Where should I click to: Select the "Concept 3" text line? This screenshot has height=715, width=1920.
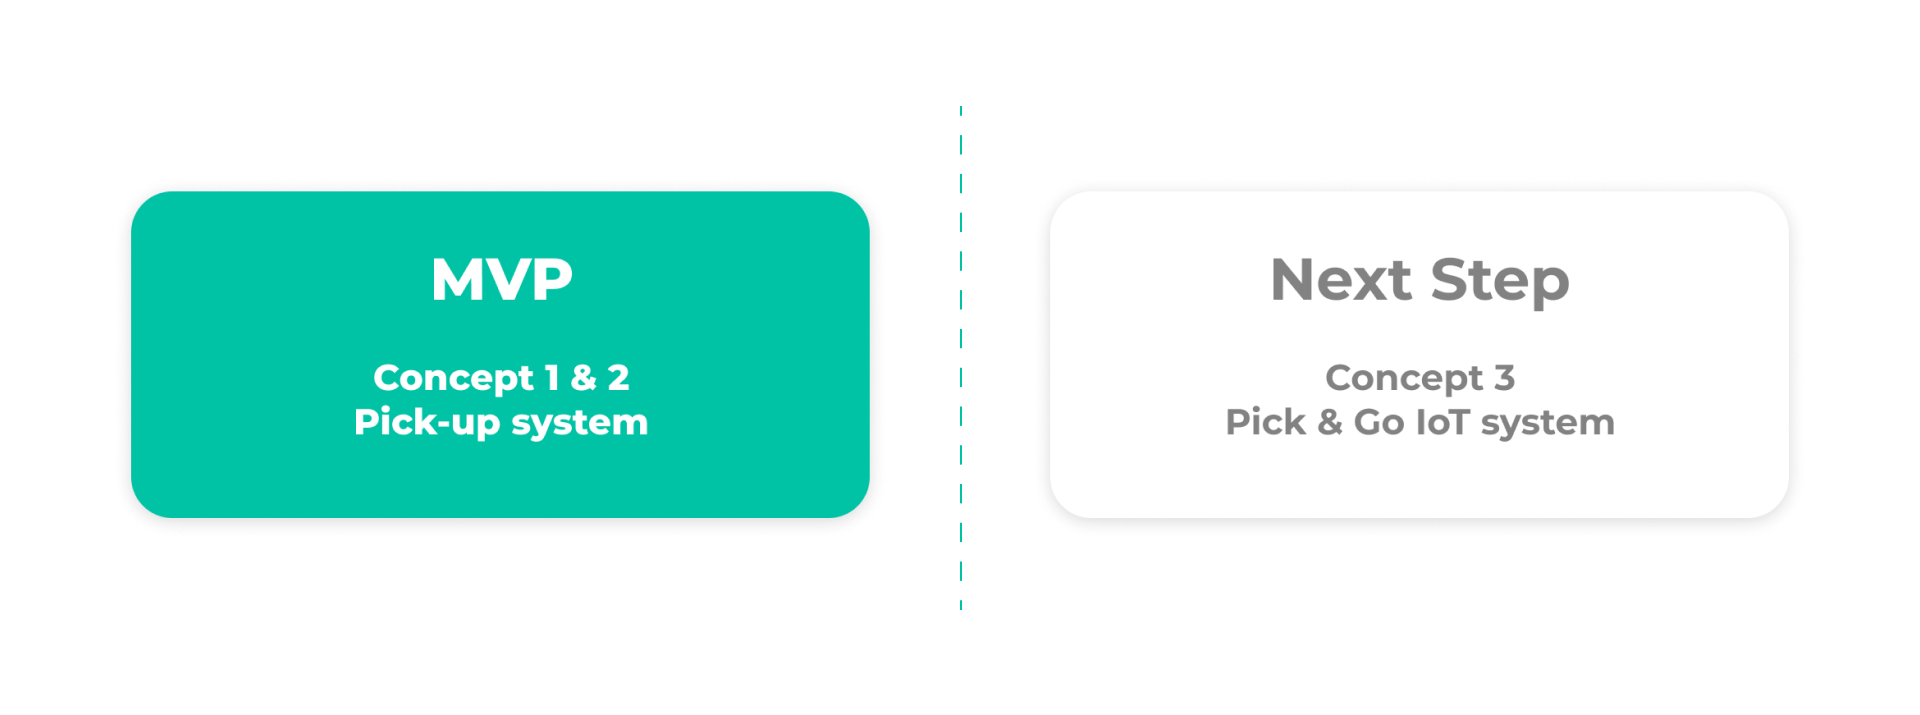click(x=1420, y=378)
